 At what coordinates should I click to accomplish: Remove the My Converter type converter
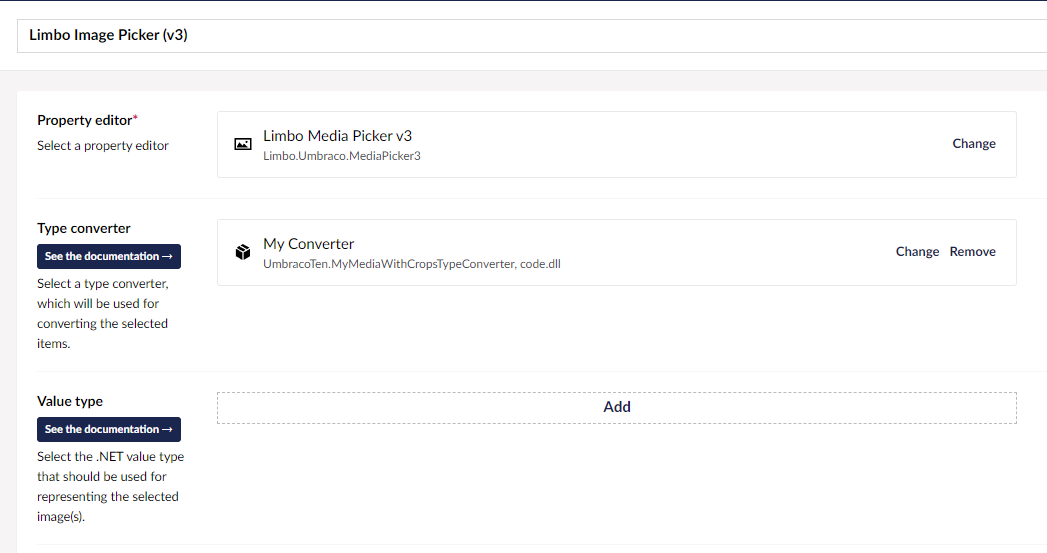[972, 252]
